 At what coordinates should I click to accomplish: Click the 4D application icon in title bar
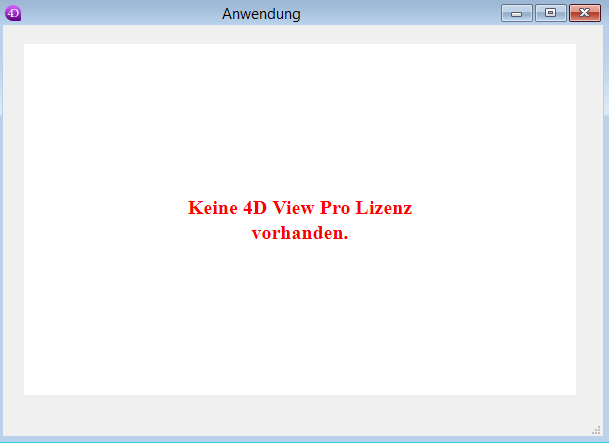[13, 13]
